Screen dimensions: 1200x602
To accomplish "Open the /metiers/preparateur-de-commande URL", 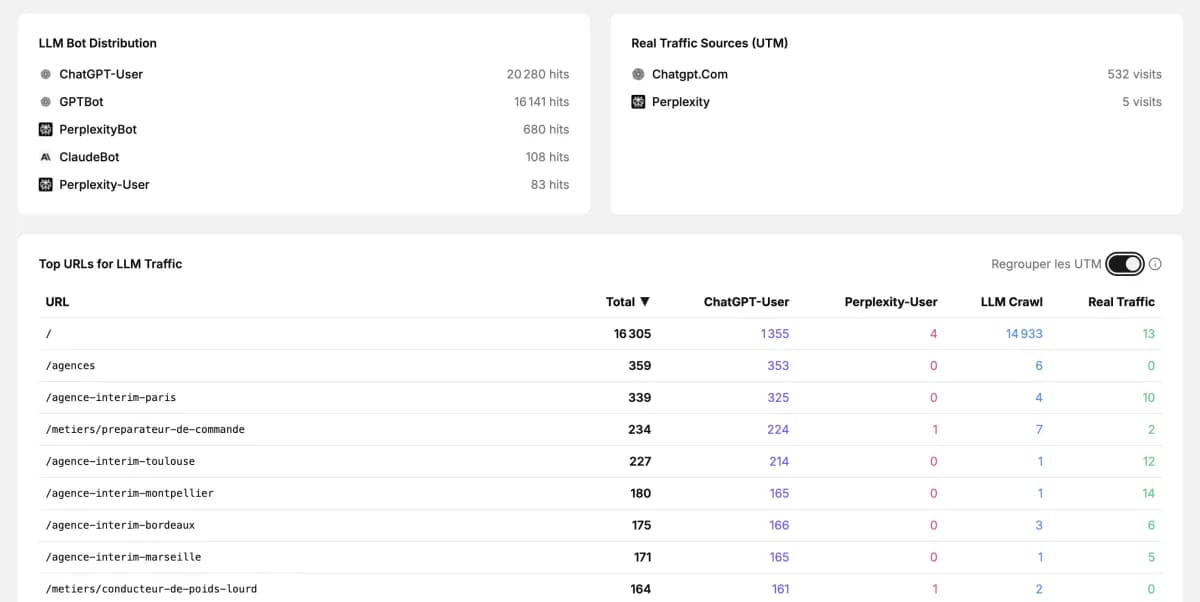I will (x=145, y=430).
